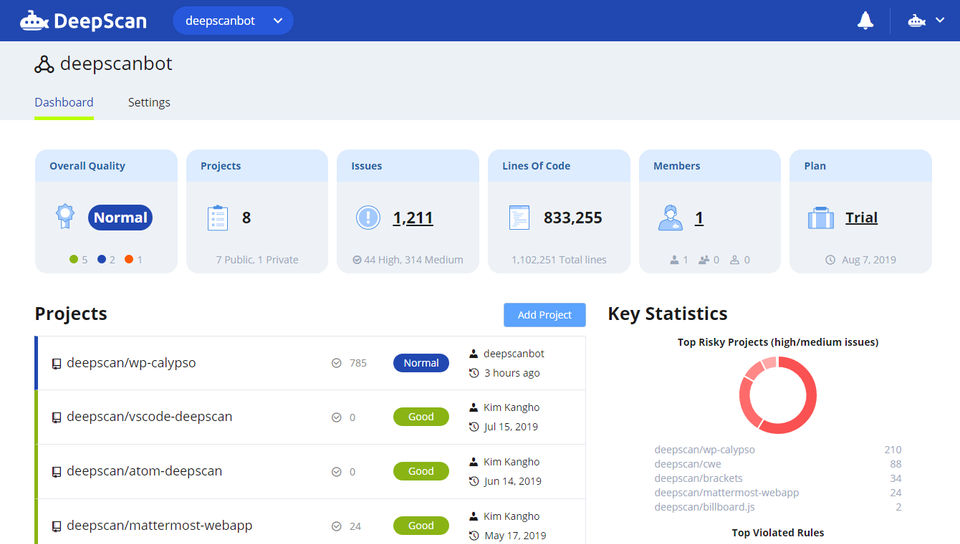The image size is (960, 544).
Task: Click the repository icon beside vscode-deepscan
Action: point(56,417)
